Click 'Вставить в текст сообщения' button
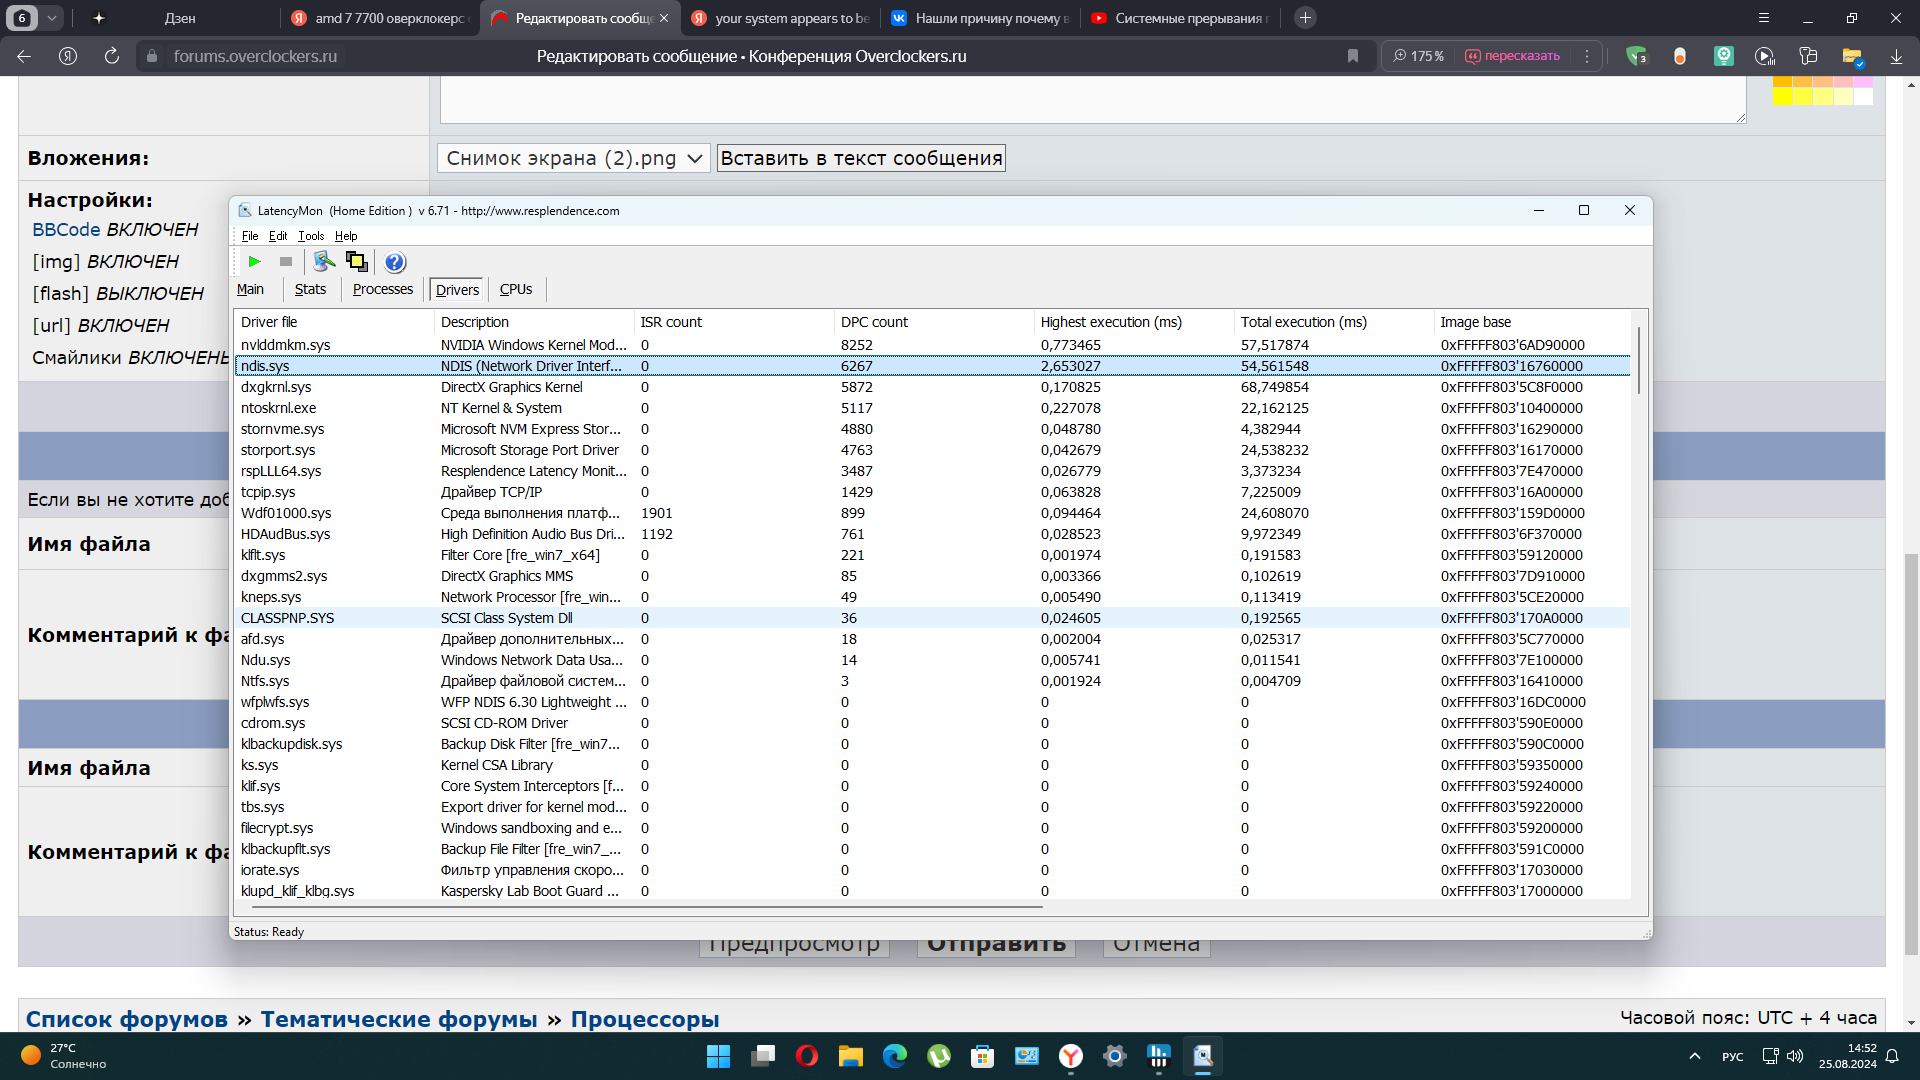This screenshot has height=1080, width=1920. (861, 158)
